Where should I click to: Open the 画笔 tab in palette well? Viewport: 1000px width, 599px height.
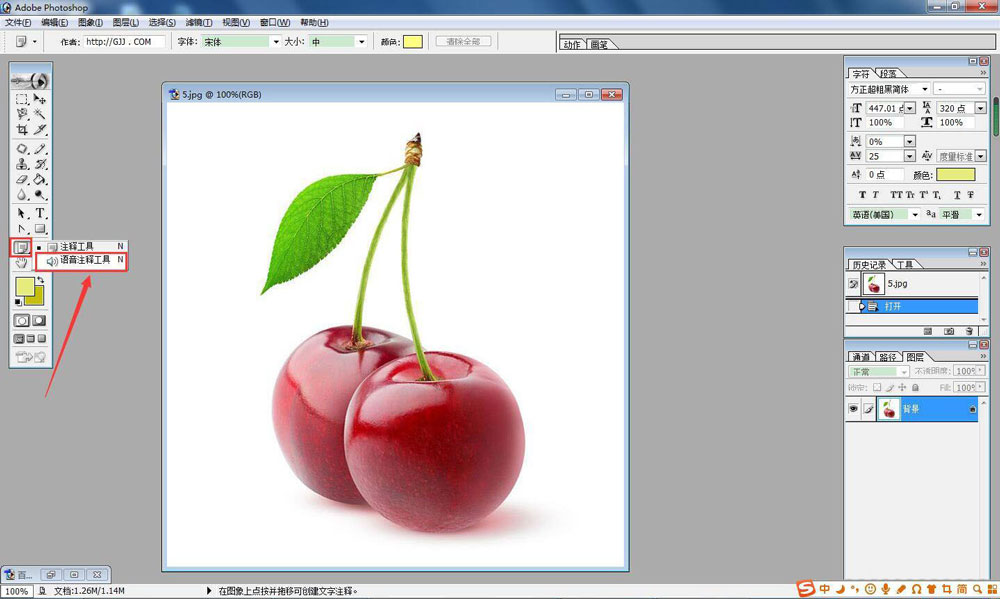click(x=599, y=45)
